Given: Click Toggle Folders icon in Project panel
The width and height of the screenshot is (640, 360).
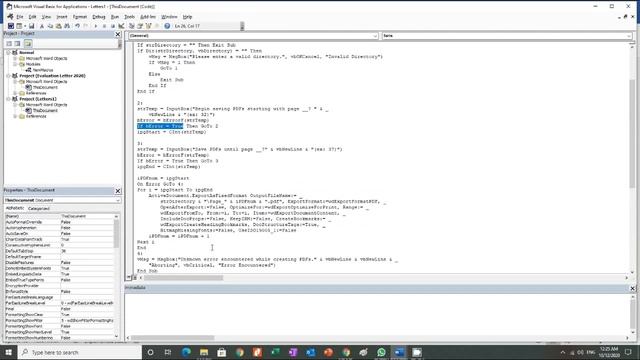Looking at the screenshot, I should 28,43.
